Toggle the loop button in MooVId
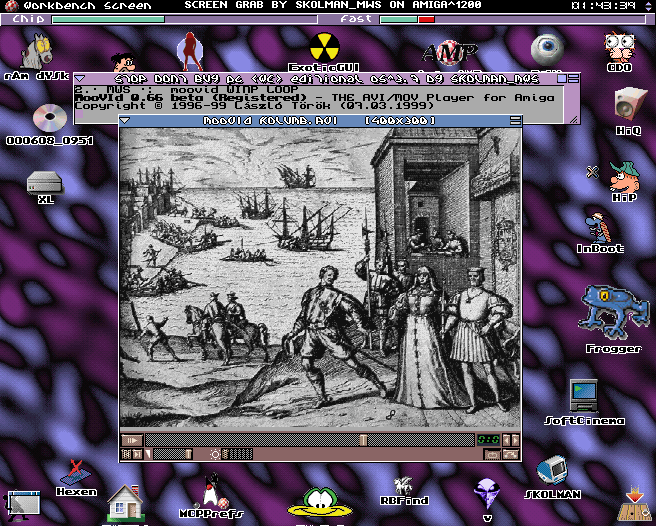 pyautogui.click(x=492, y=454)
